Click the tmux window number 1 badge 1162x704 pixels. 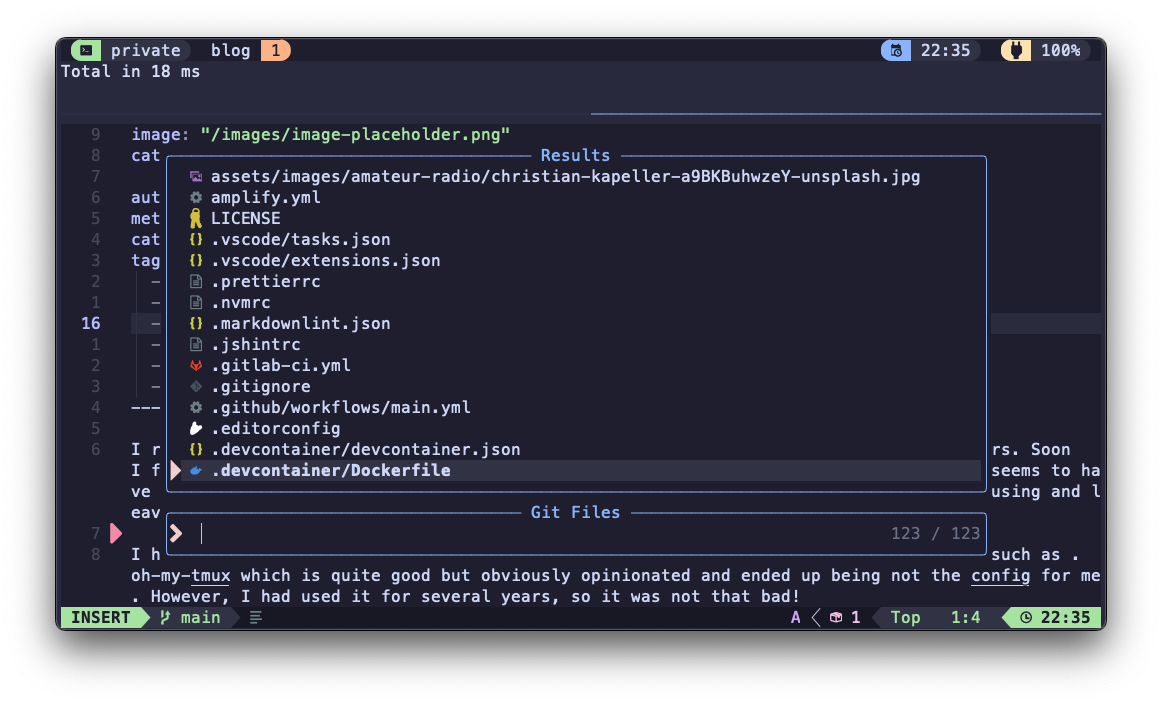point(276,50)
